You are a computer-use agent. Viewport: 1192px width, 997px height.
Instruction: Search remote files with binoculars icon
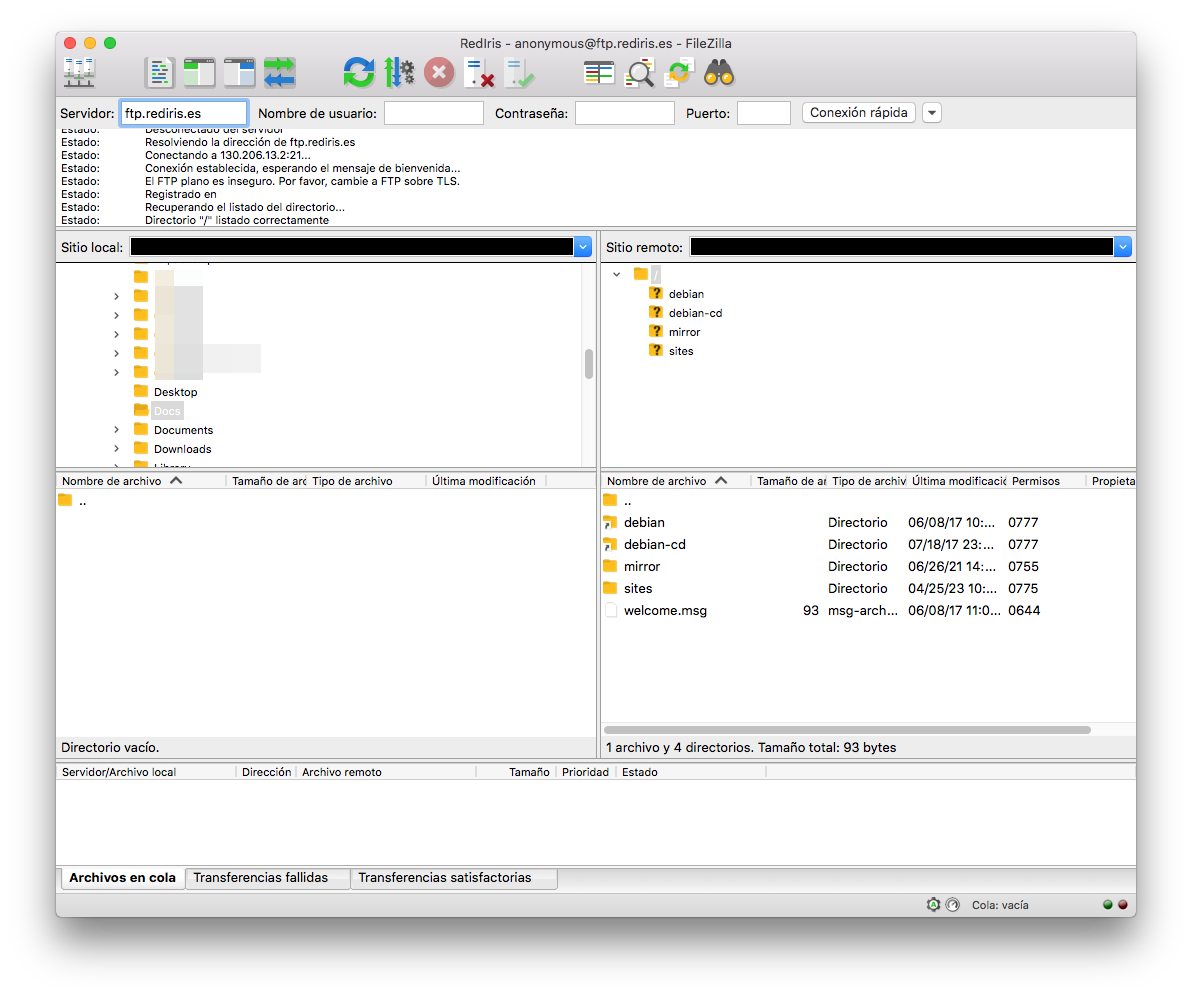pyautogui.click(x=719, y=72)
